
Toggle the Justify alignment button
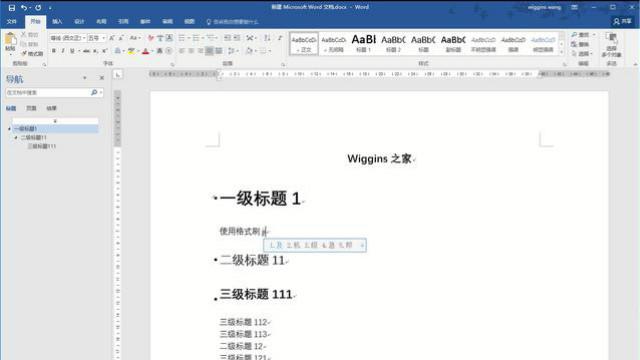tap(209, 51)
